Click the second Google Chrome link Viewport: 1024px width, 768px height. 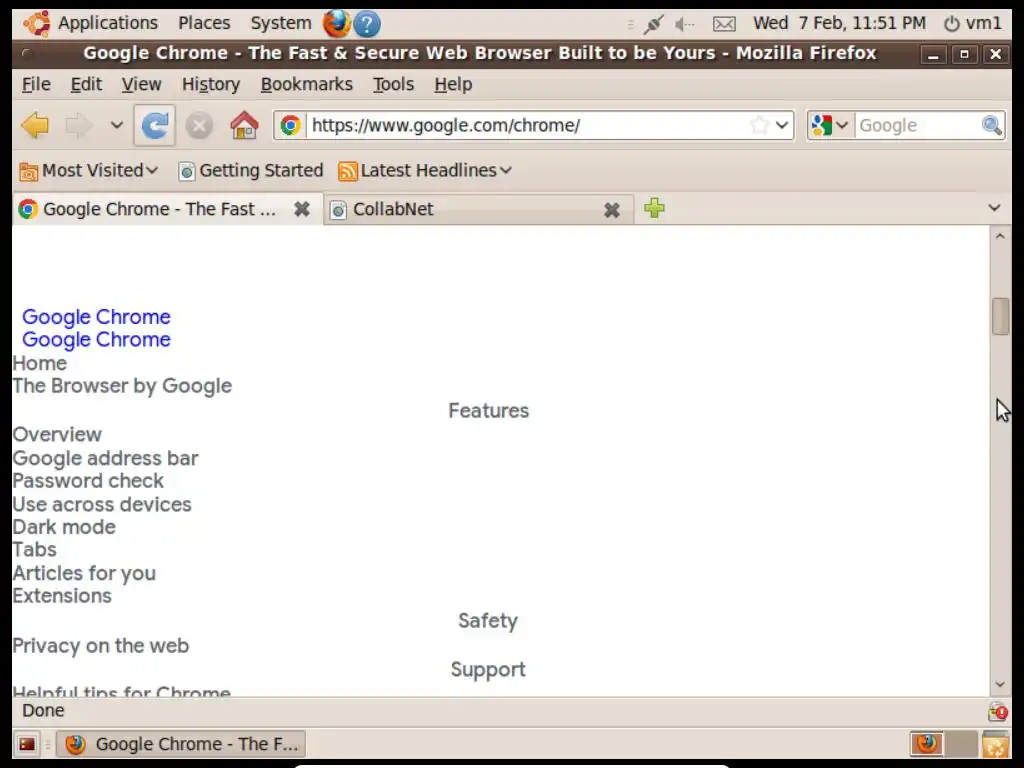[96, 340]
